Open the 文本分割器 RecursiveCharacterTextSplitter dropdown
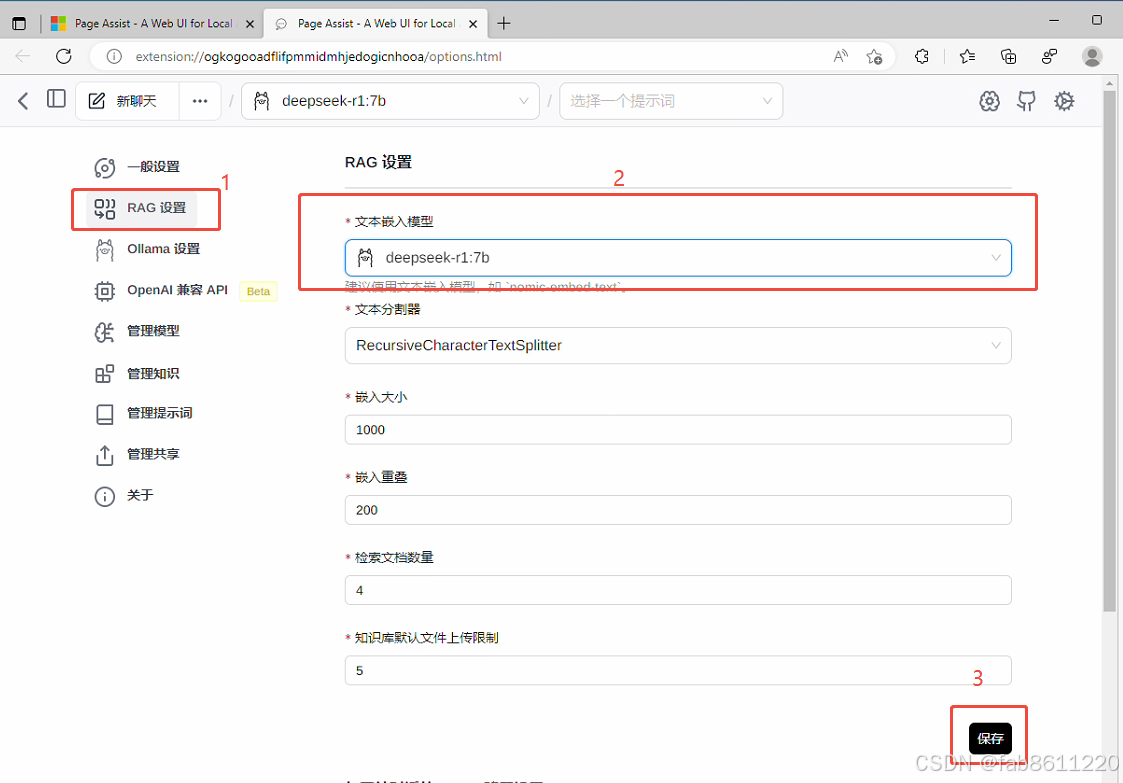 tap(678, 345)
